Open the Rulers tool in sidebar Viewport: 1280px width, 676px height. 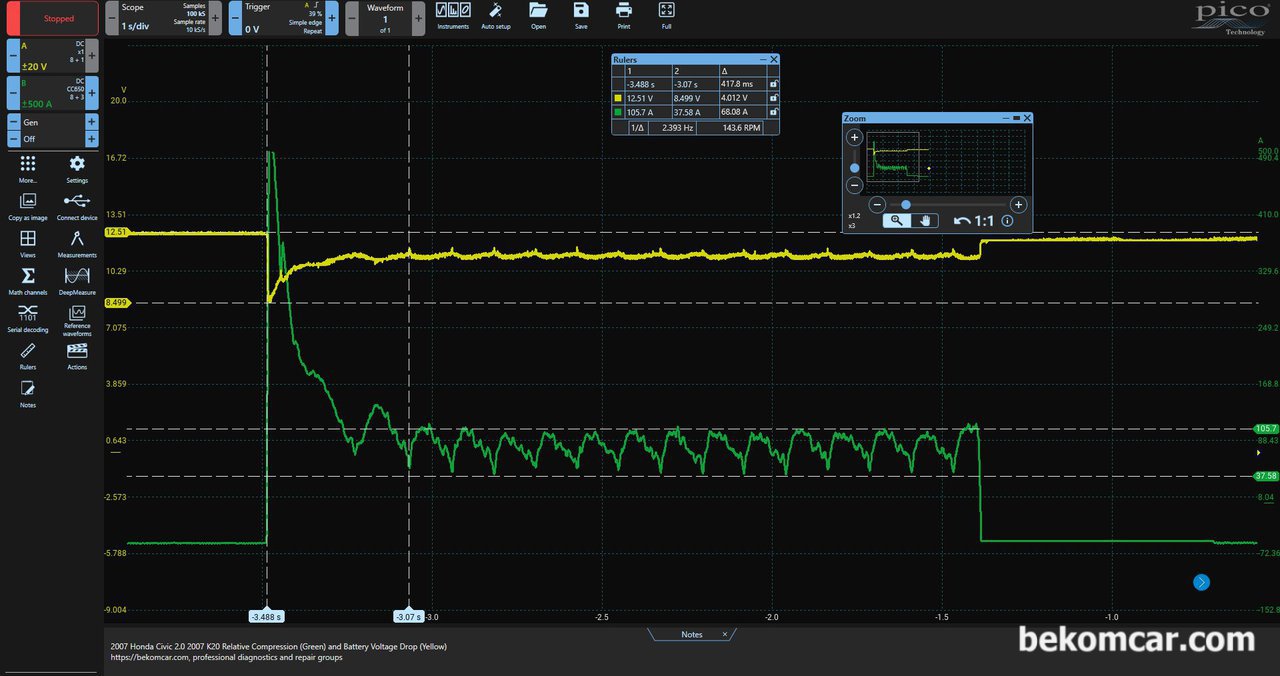pyautogui.click(x=28, y=356)
